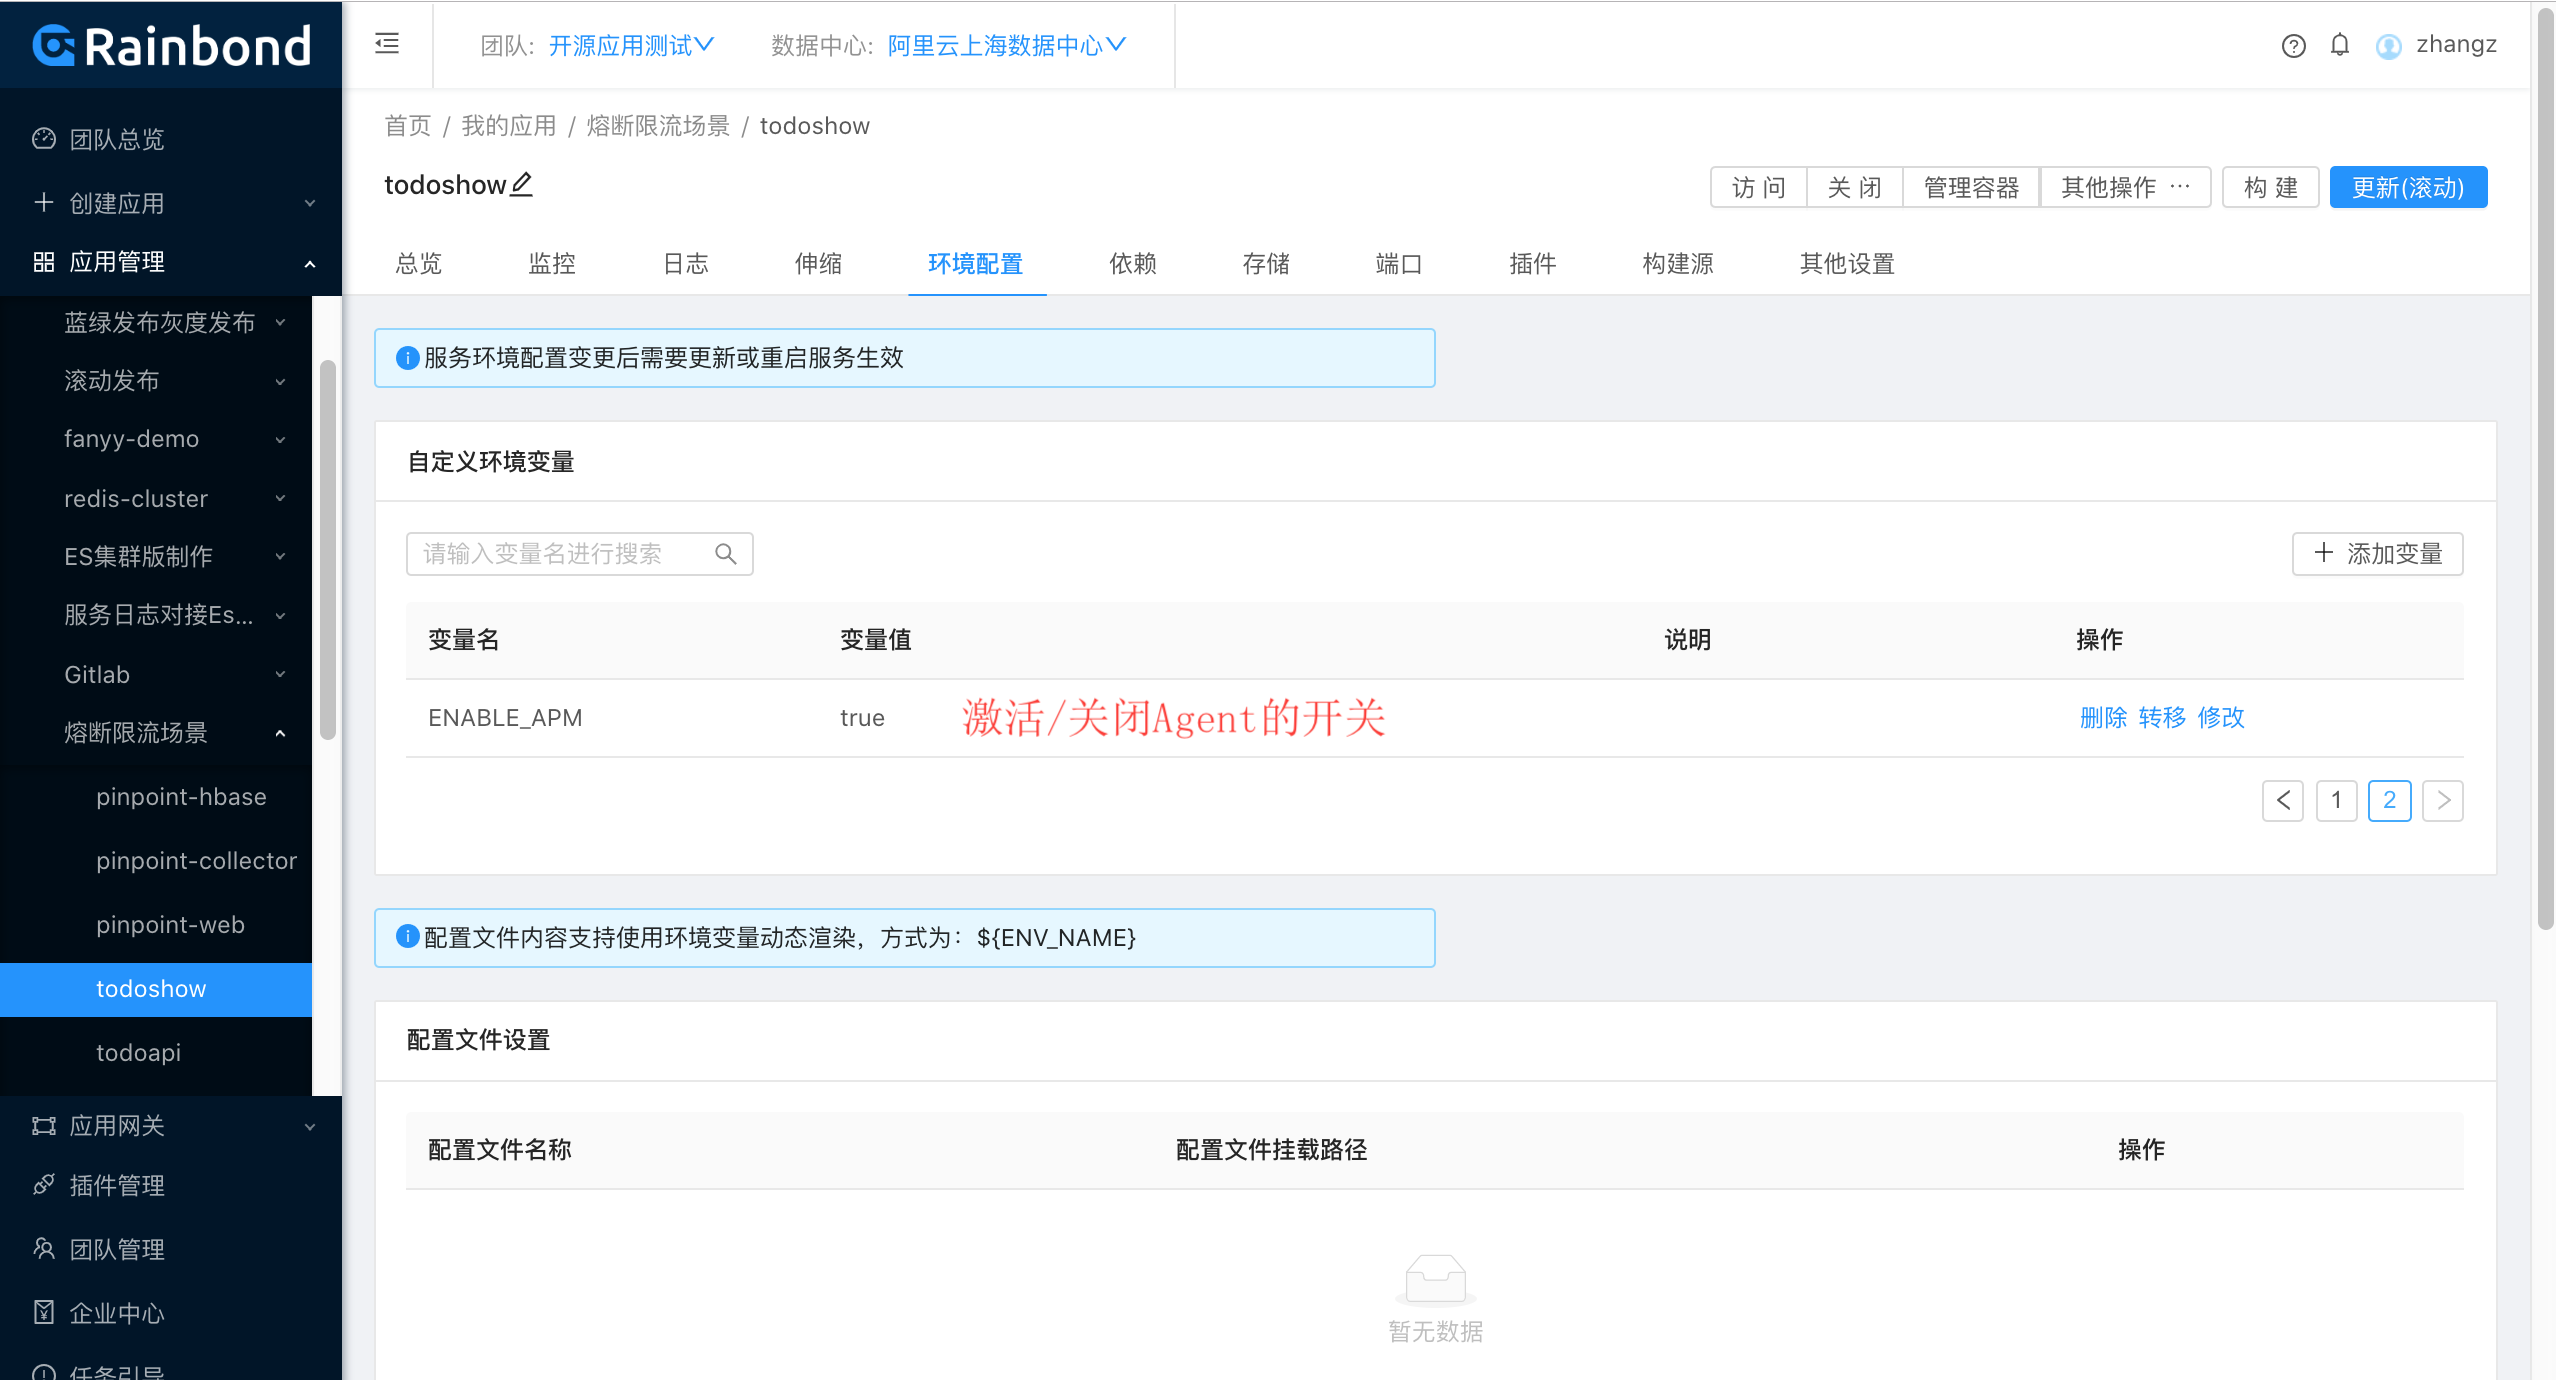2556x1380 pixels.
Task: Open help via the question mark icon
Action: 2293,45
